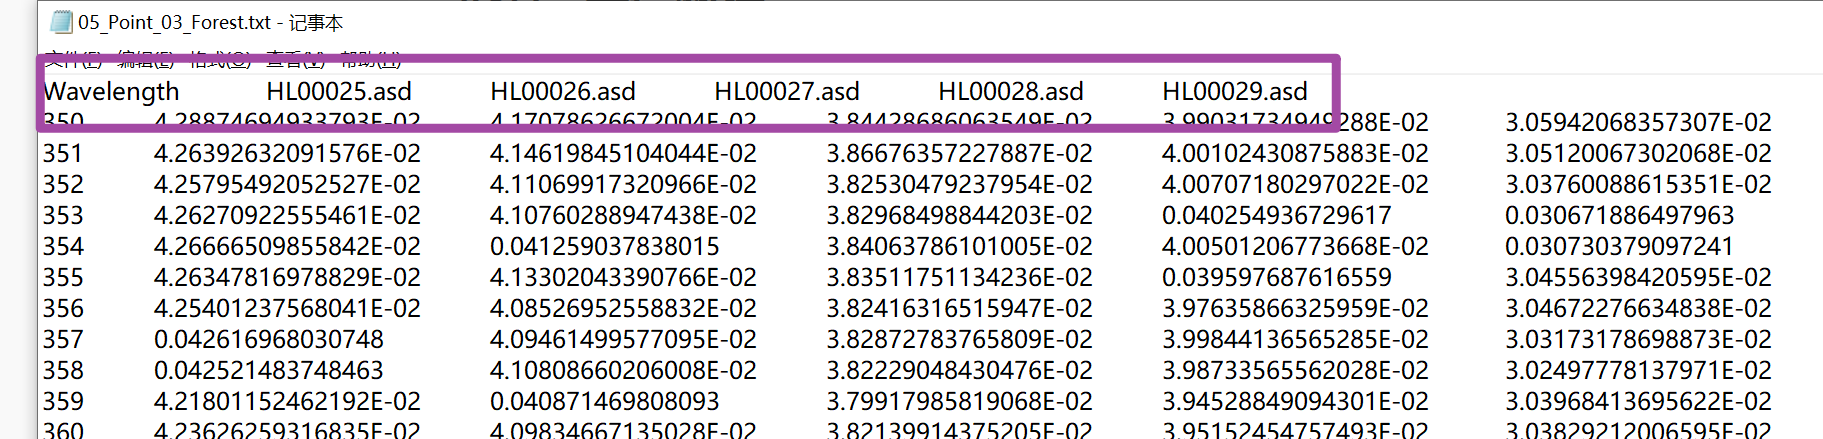Click the Notepad icon in title bar
This screenshot has width=1823, height=439.
pyautogui.click(x=61, y=22)
